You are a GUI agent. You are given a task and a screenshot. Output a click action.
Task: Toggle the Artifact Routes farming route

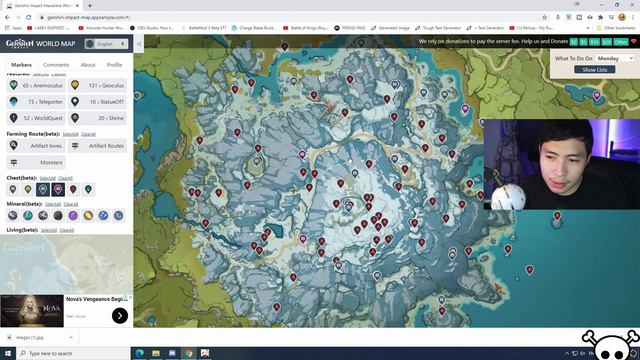point(97,146)
